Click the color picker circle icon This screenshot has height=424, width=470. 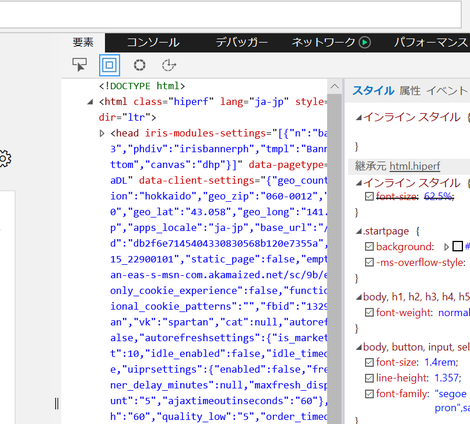pyautogui.click(x=139, y=65)
